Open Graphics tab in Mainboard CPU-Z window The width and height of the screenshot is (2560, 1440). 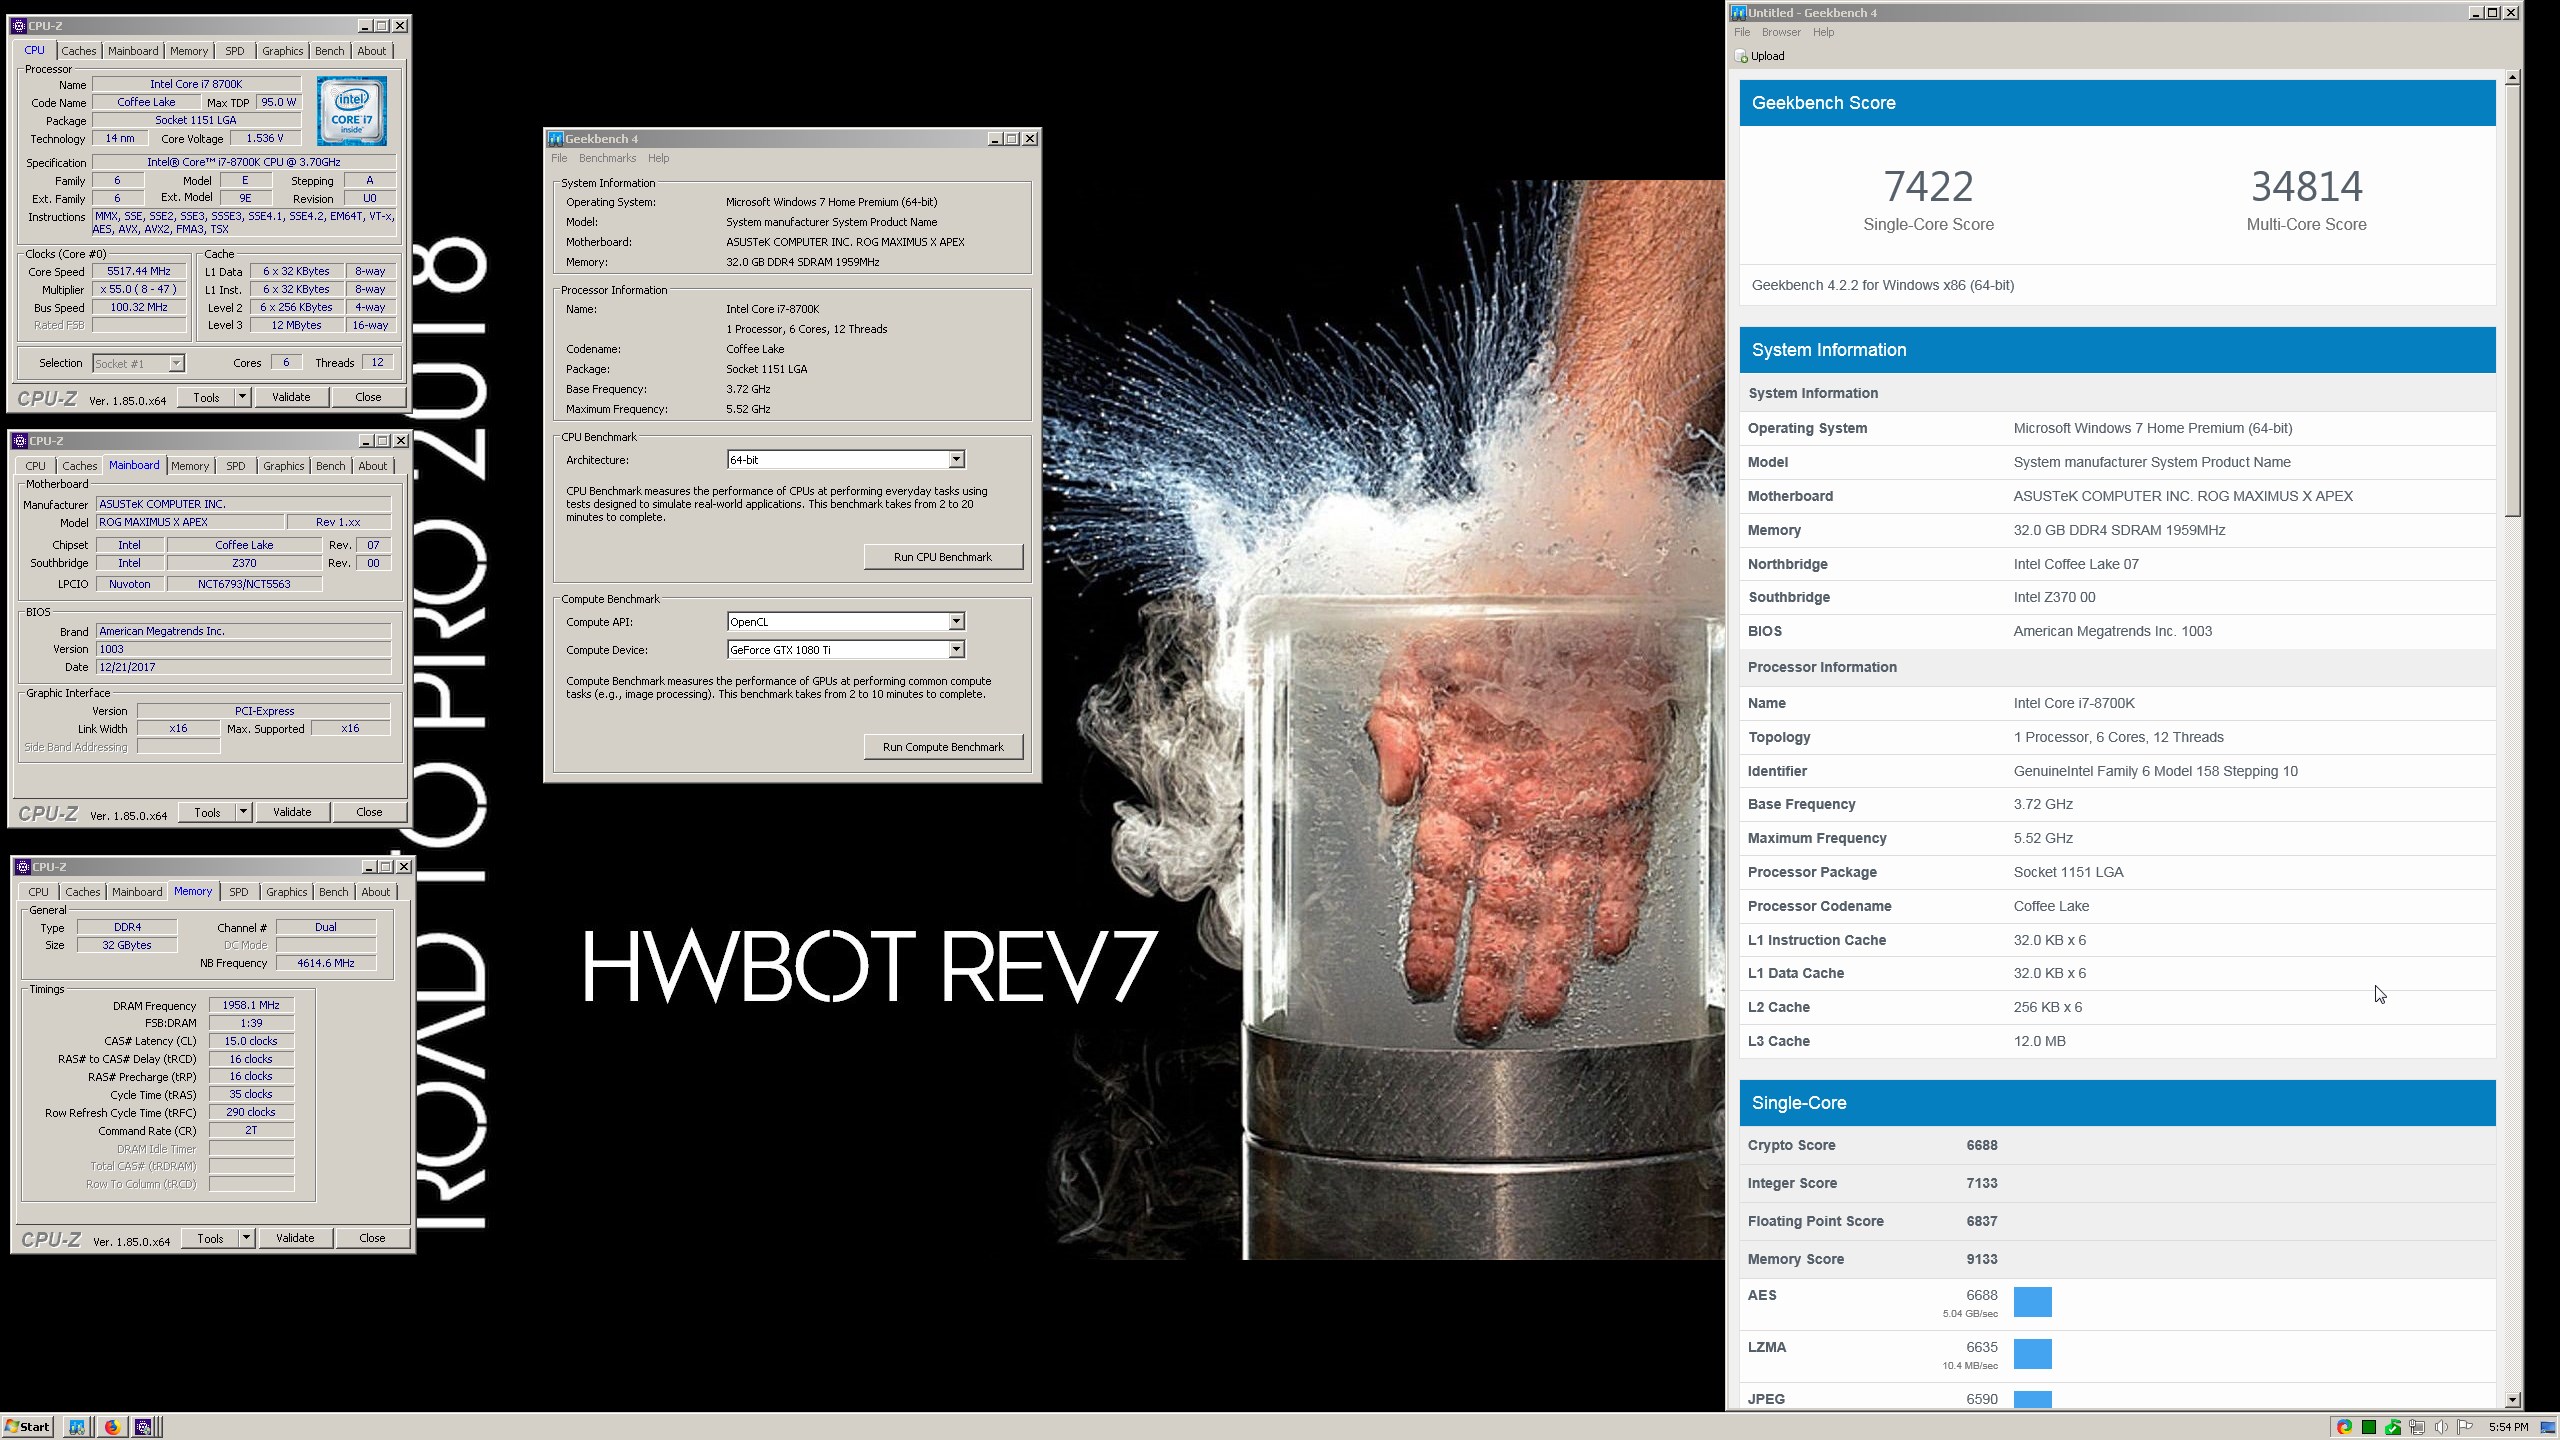[283, 466]
